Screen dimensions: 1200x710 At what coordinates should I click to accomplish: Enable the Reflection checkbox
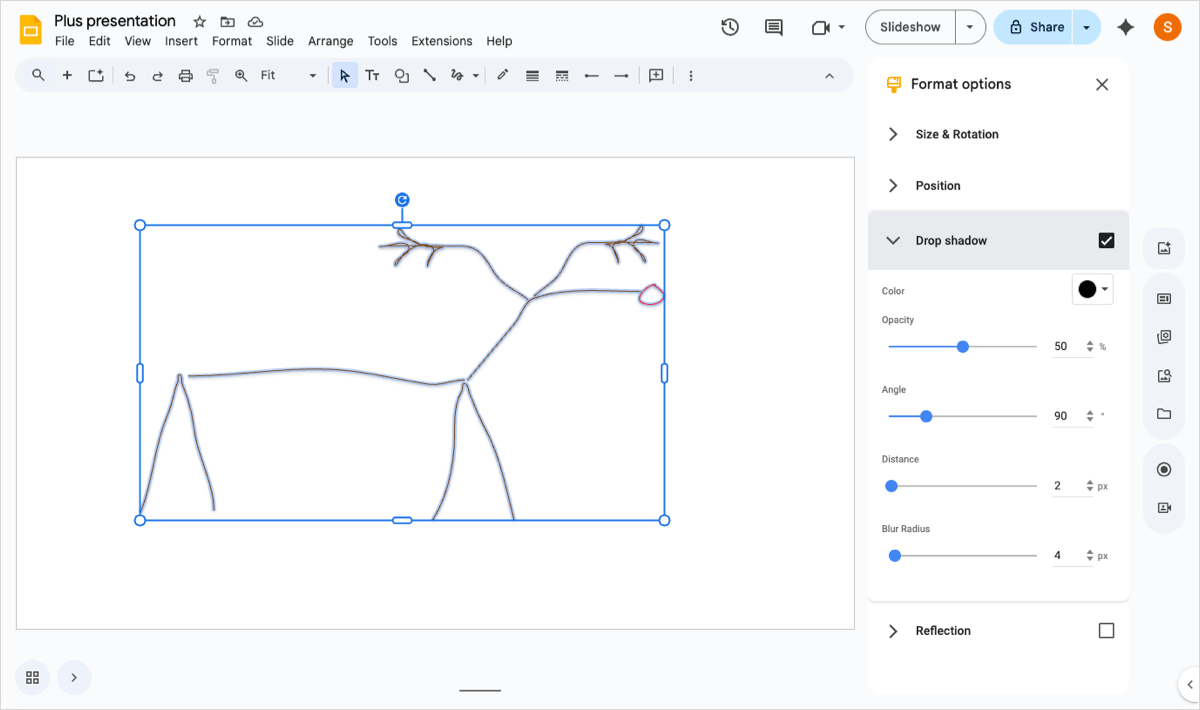point(1106,631)
